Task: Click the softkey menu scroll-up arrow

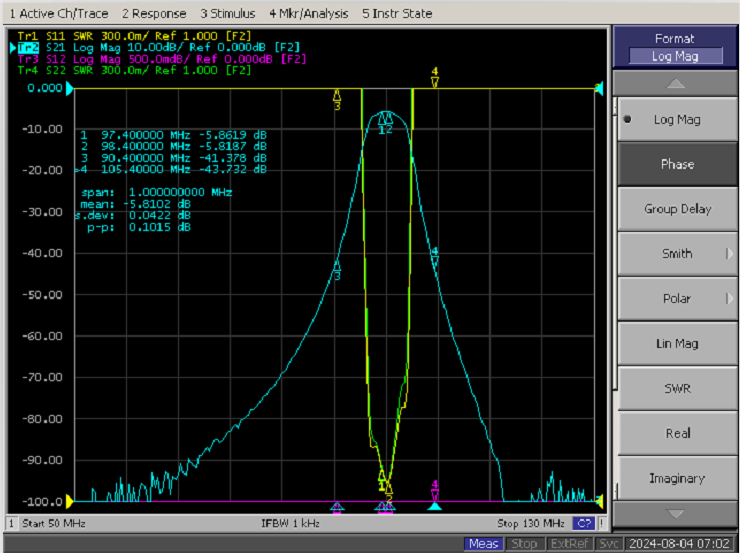Action: (x=675, y=84)
